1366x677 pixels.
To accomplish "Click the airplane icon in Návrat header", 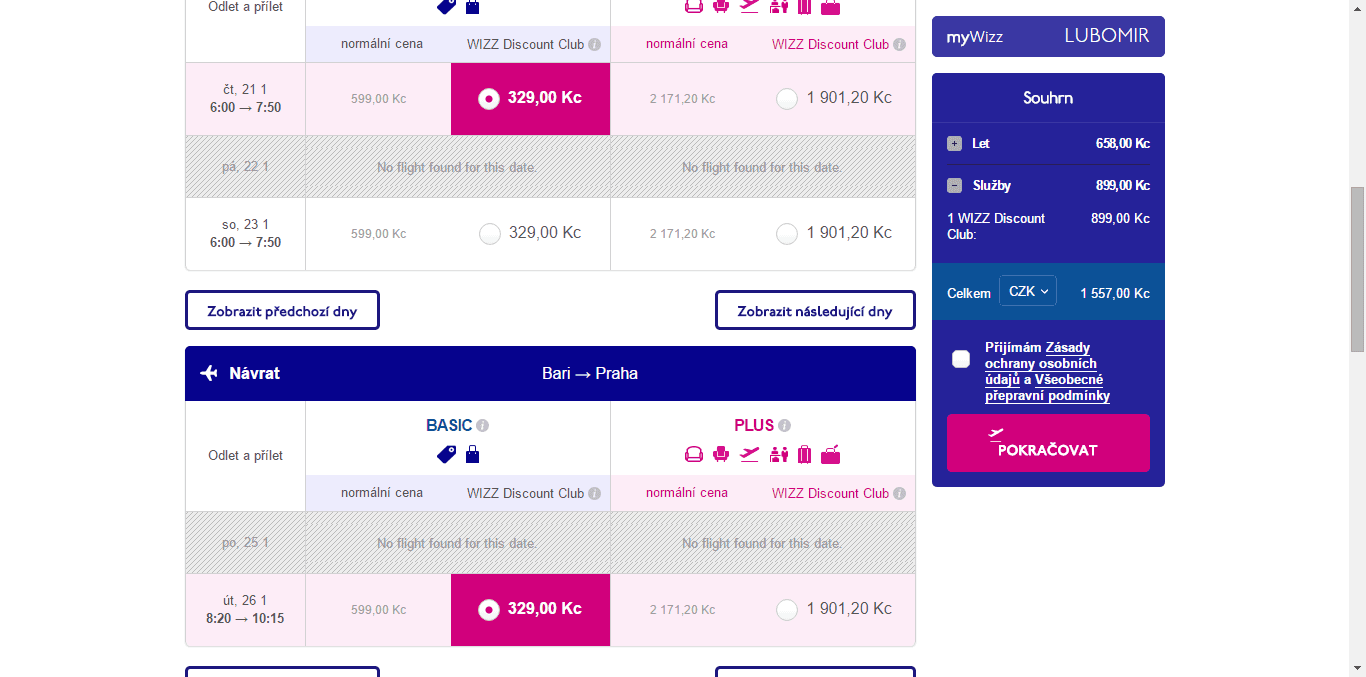I will (x=209, y=373).
